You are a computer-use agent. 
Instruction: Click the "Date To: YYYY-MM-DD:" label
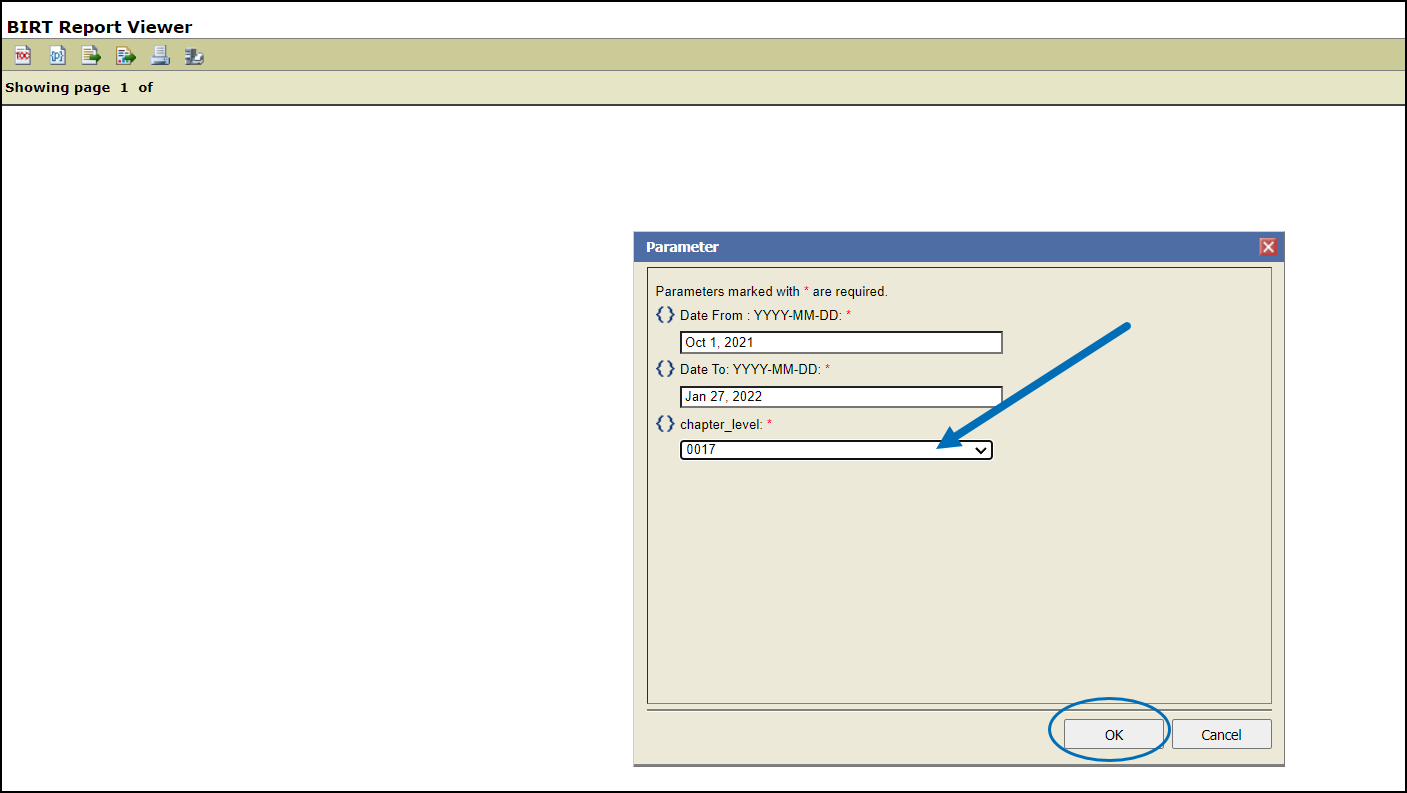click(x=751, y=369)
